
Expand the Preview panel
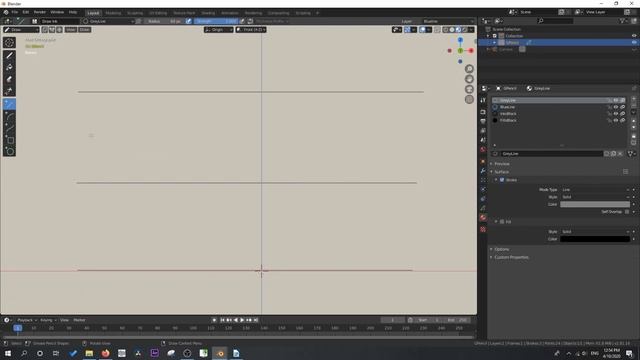pos(502,164)
